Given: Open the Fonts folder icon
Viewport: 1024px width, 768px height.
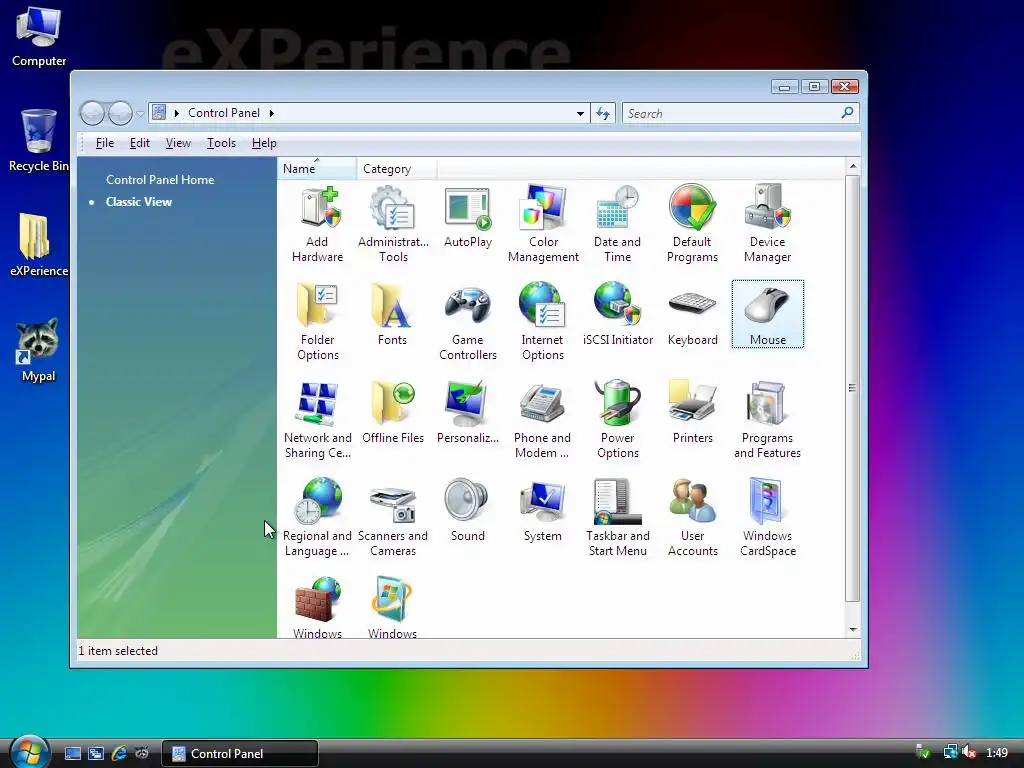Looking at the screenshot, I should click(392, 314).
